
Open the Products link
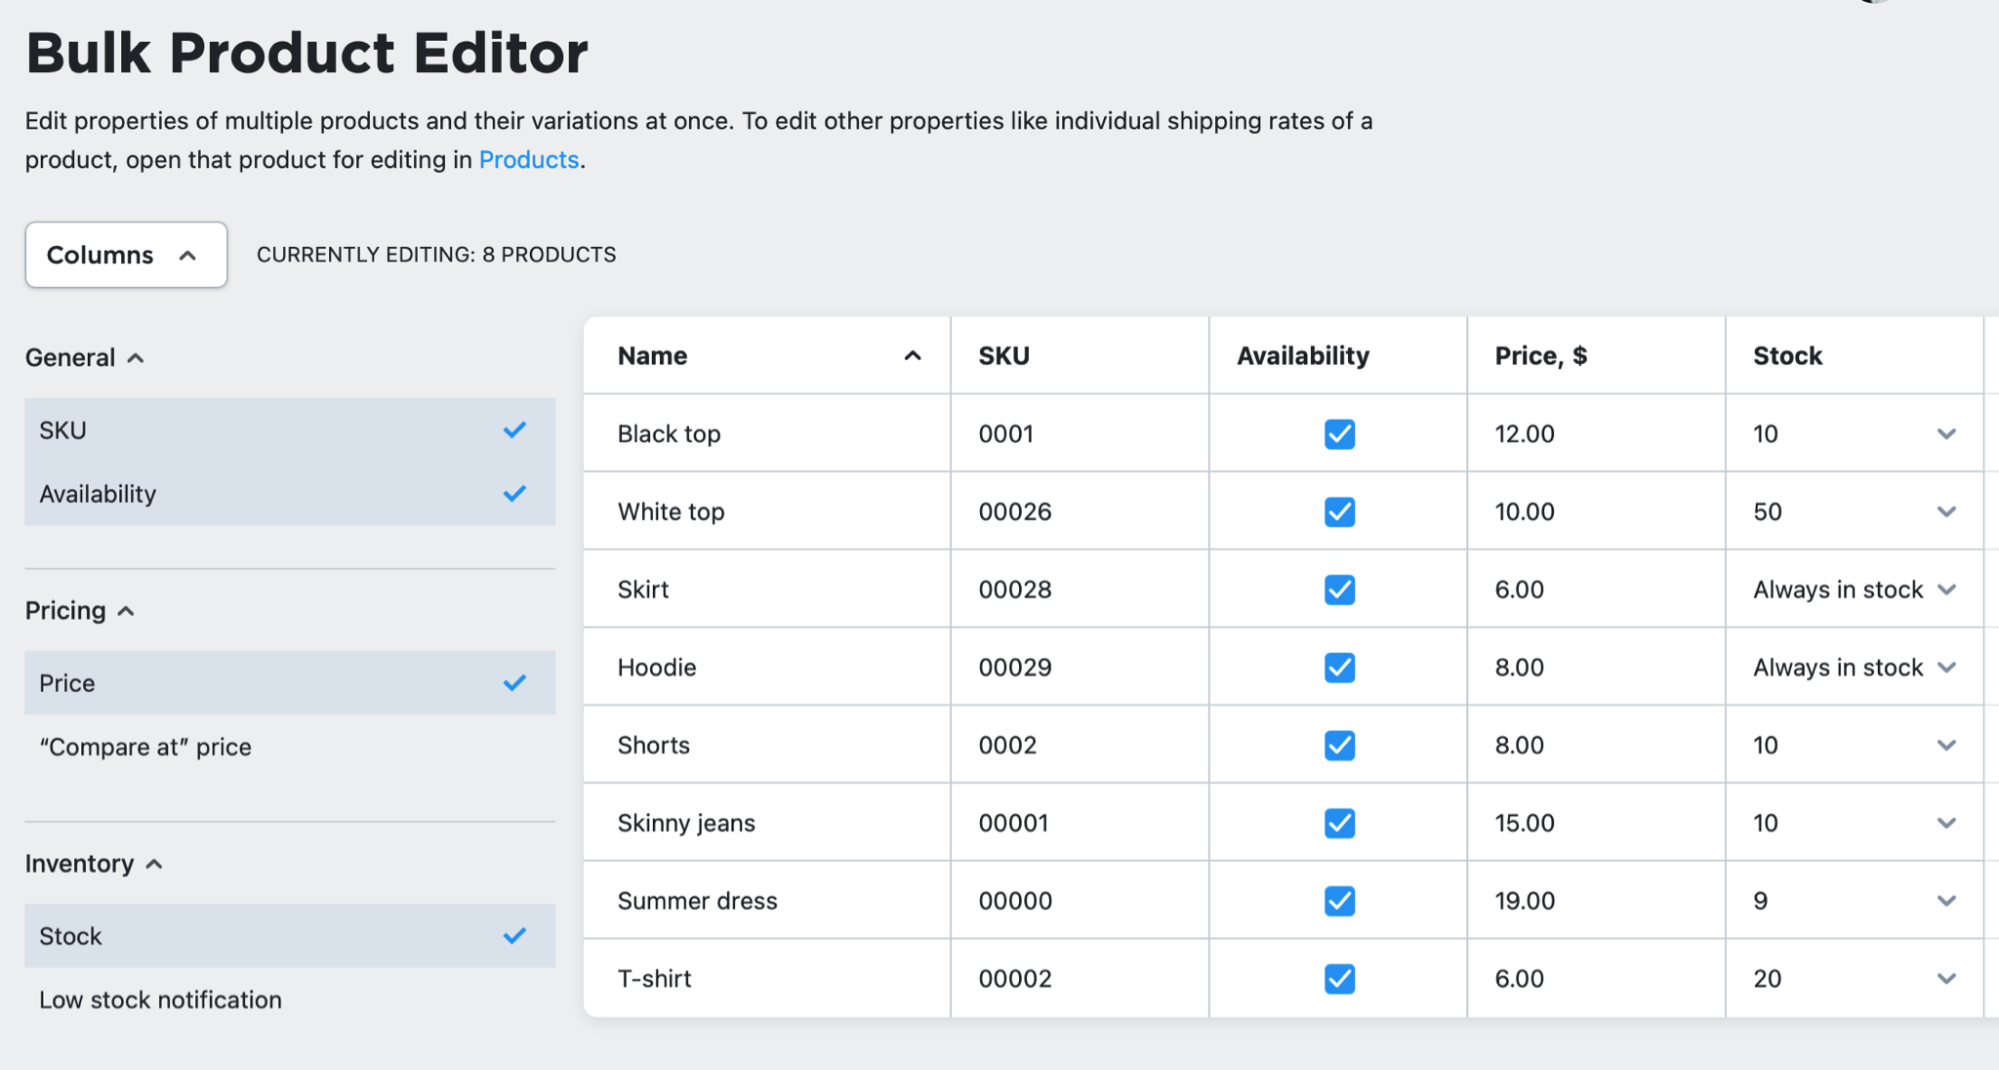pyautogui.click(x=528, y=159)
